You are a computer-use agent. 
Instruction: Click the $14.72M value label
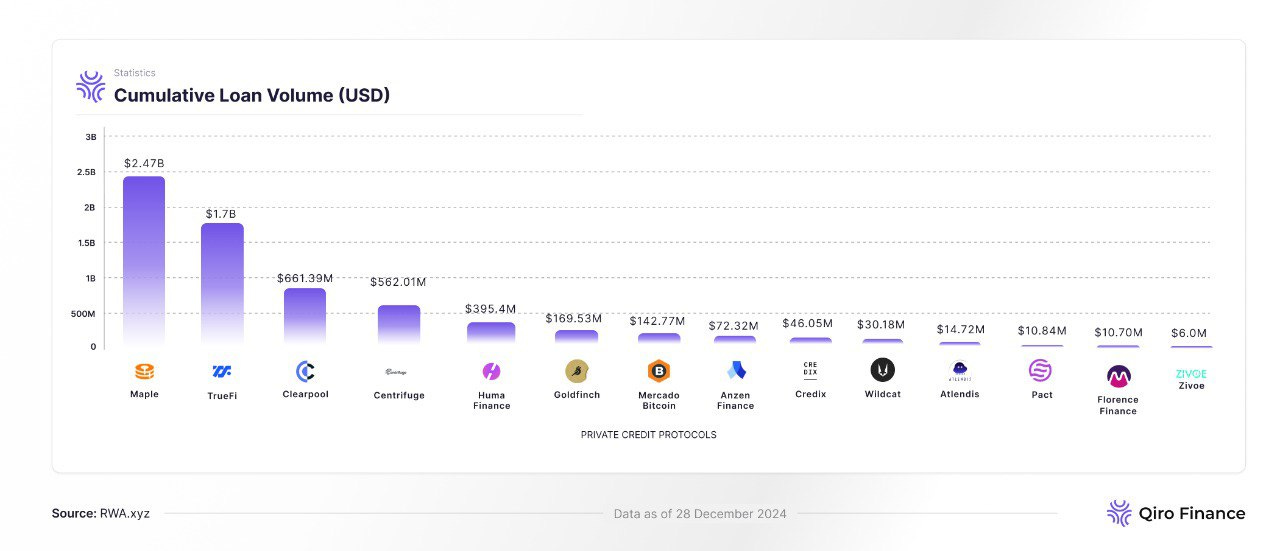click(961, 329)
